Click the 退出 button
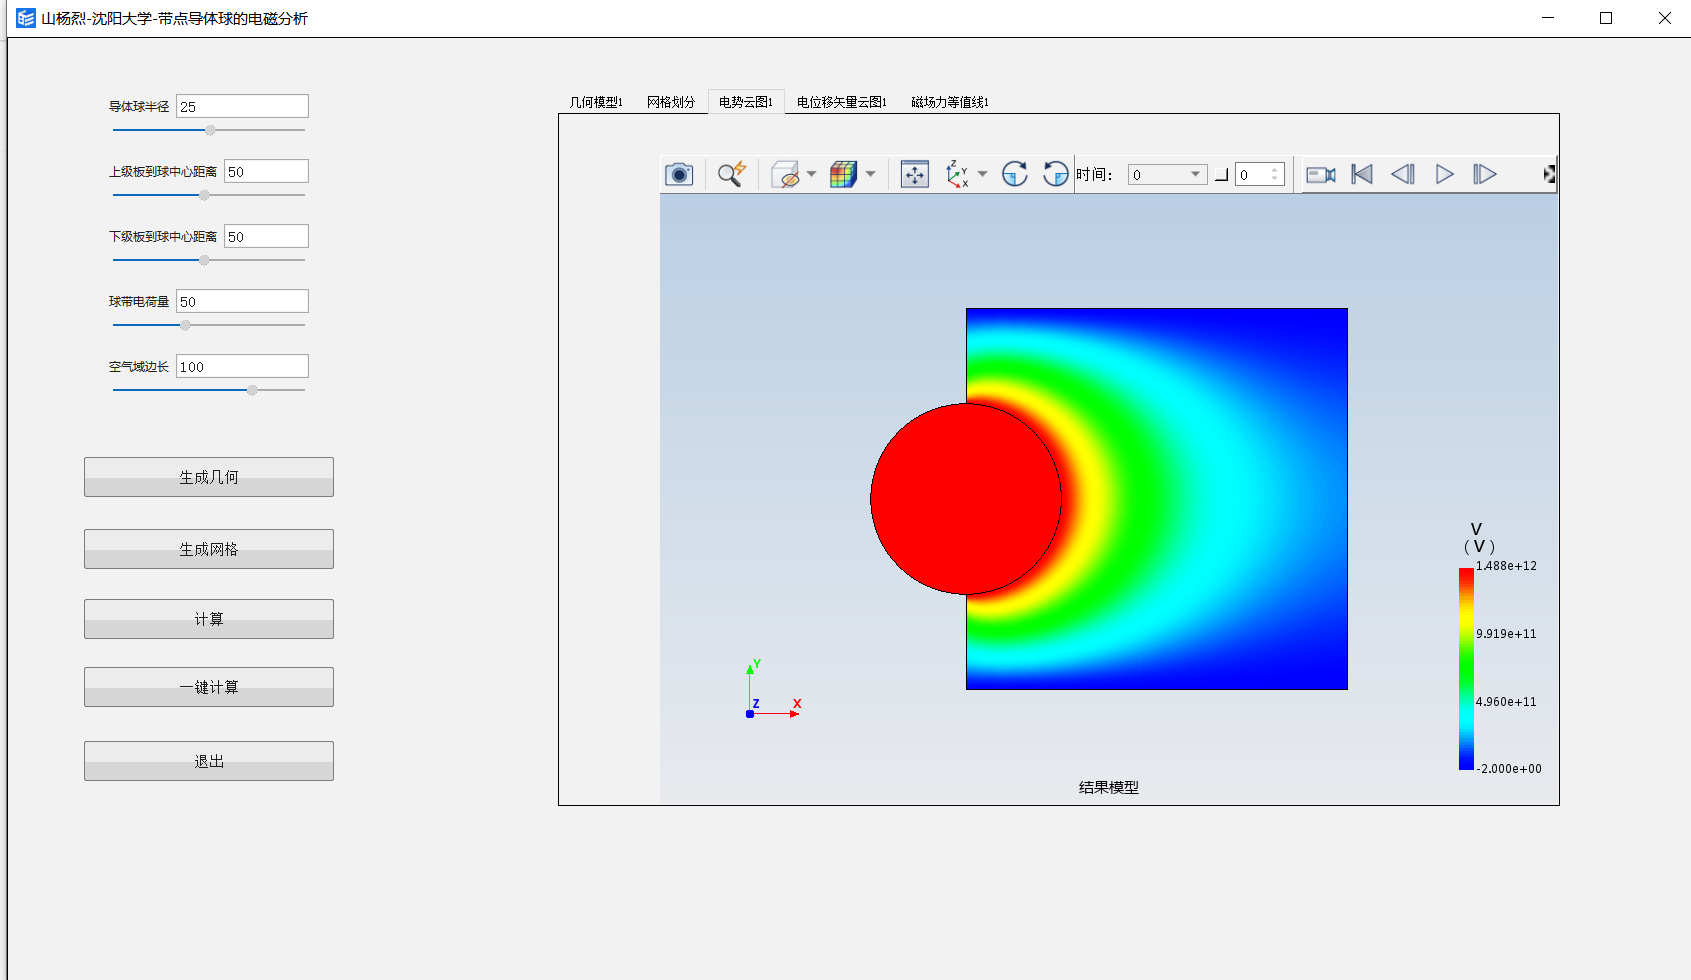 point(209,761)
